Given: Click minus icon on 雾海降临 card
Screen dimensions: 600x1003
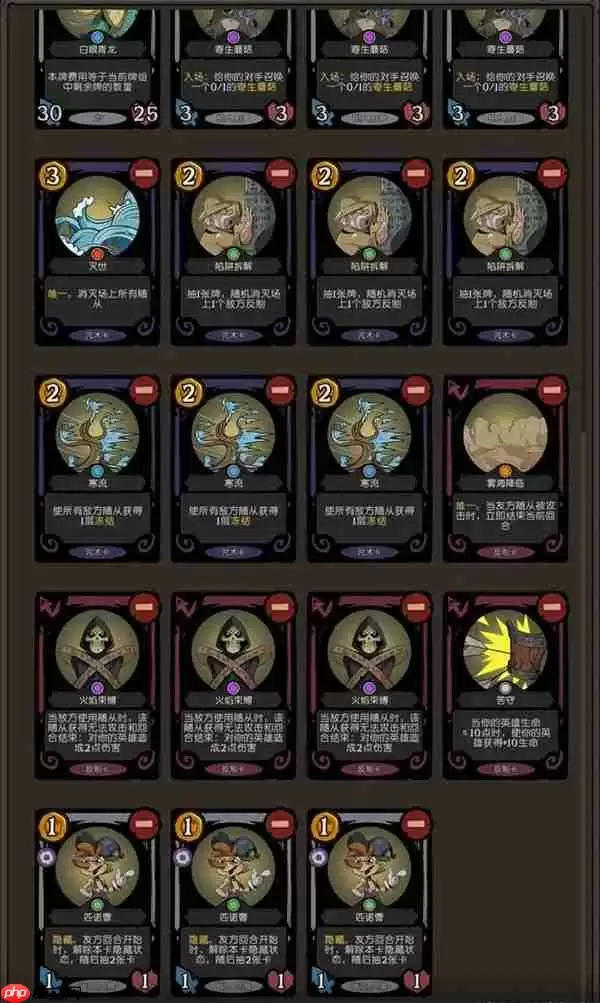Looking at the screenshot, I should [553, 390].
